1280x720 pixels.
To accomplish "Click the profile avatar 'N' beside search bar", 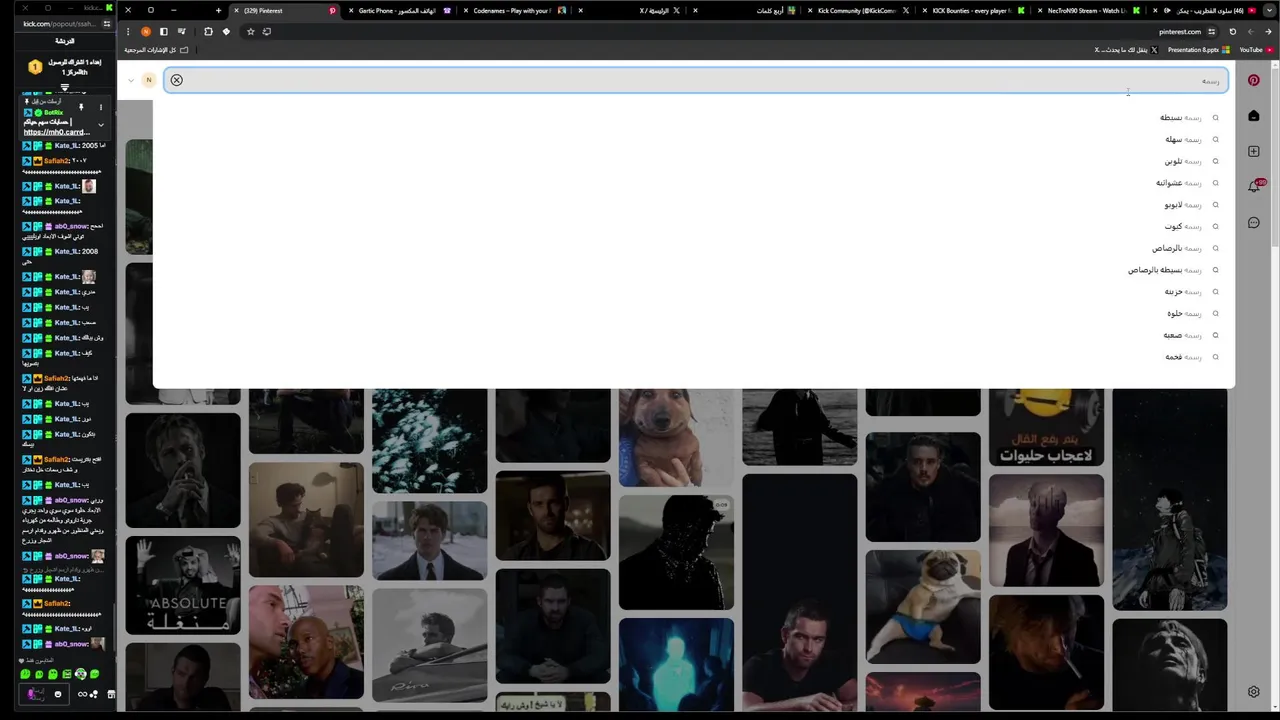I will click(149, 80).
